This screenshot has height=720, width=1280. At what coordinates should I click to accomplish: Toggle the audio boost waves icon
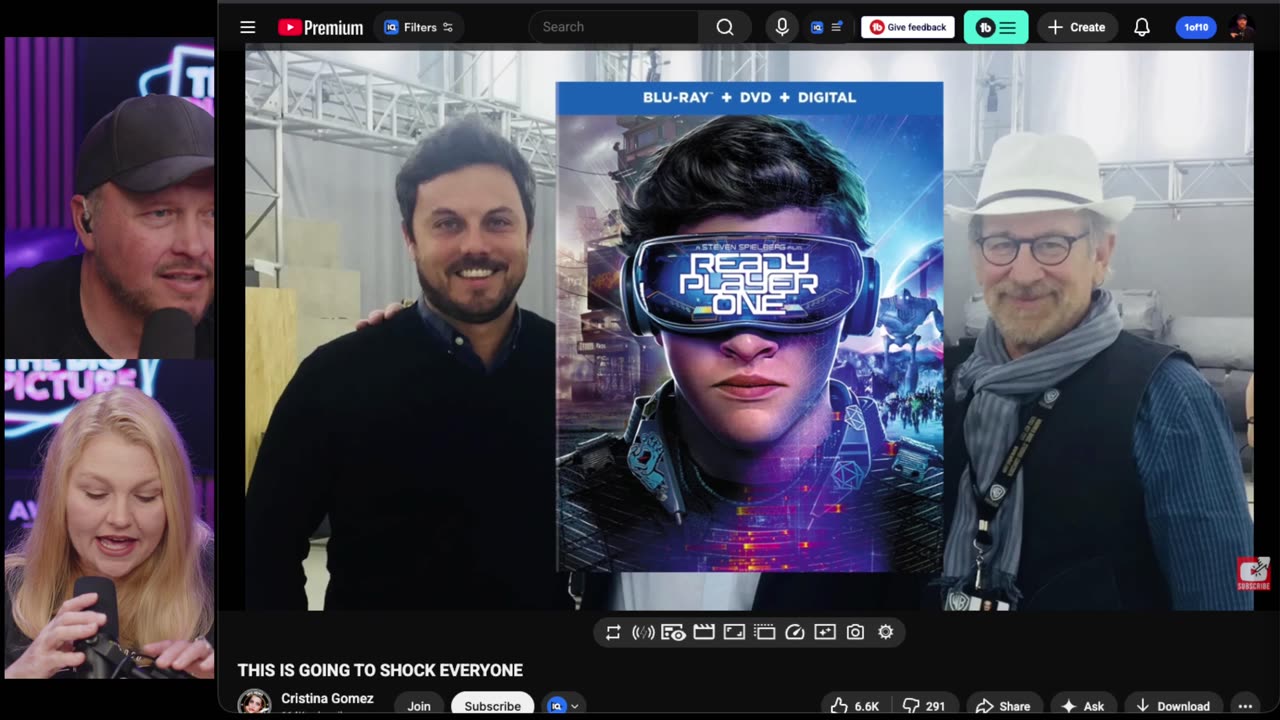(x=643, y=632)
